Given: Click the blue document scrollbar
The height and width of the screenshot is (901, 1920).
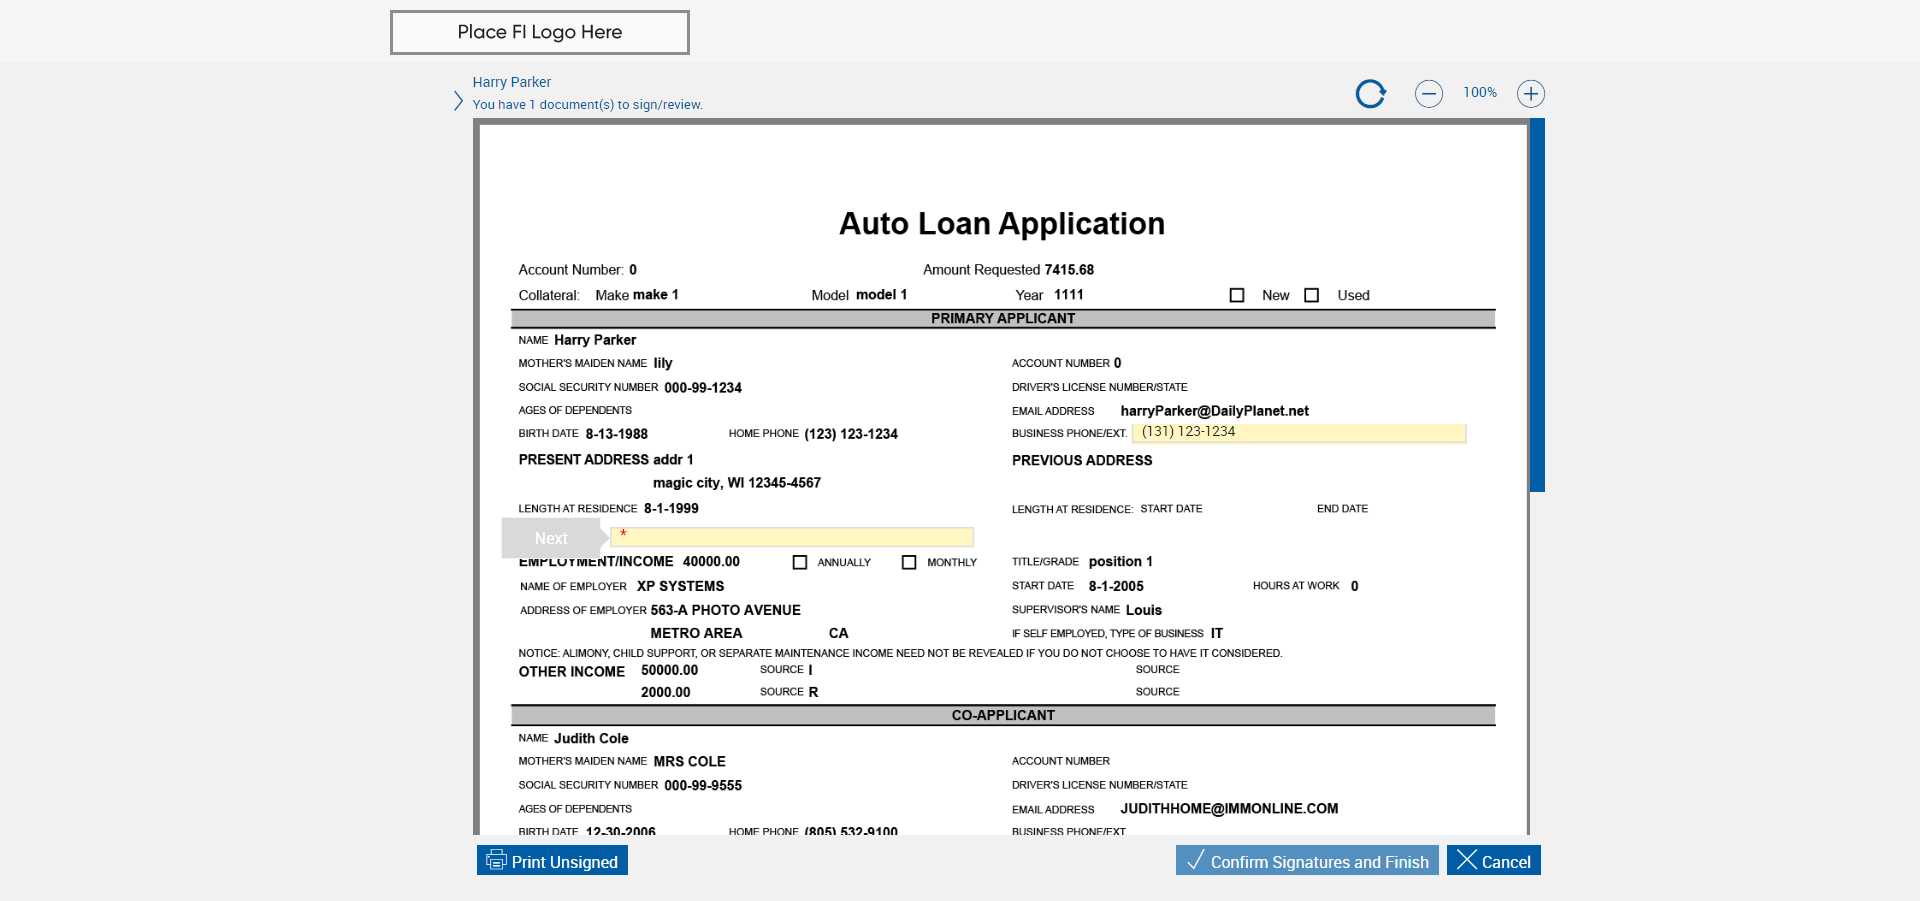Looking at the screenshot, I should [1537, 305].
